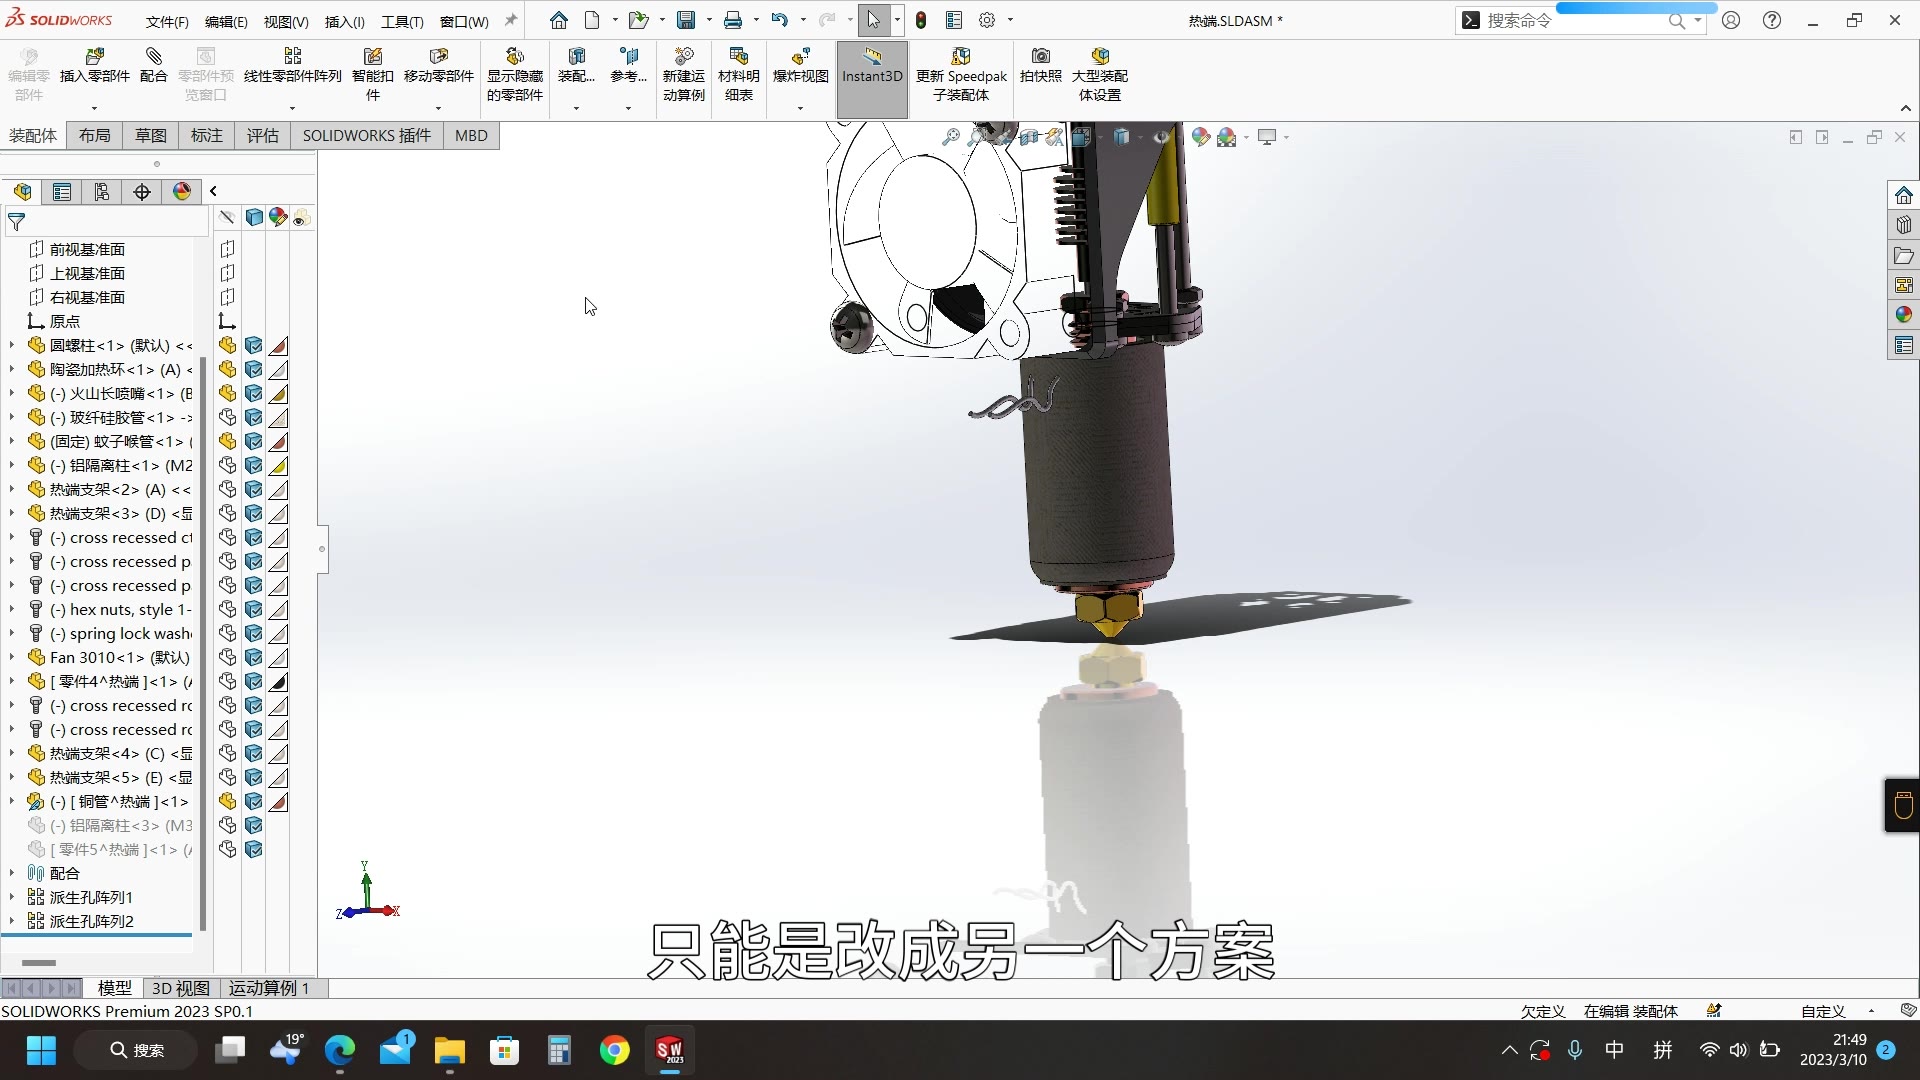
Task: Click Update Speedpak Subassemblies
Action: pyautogui.click(x=961, y=74)
